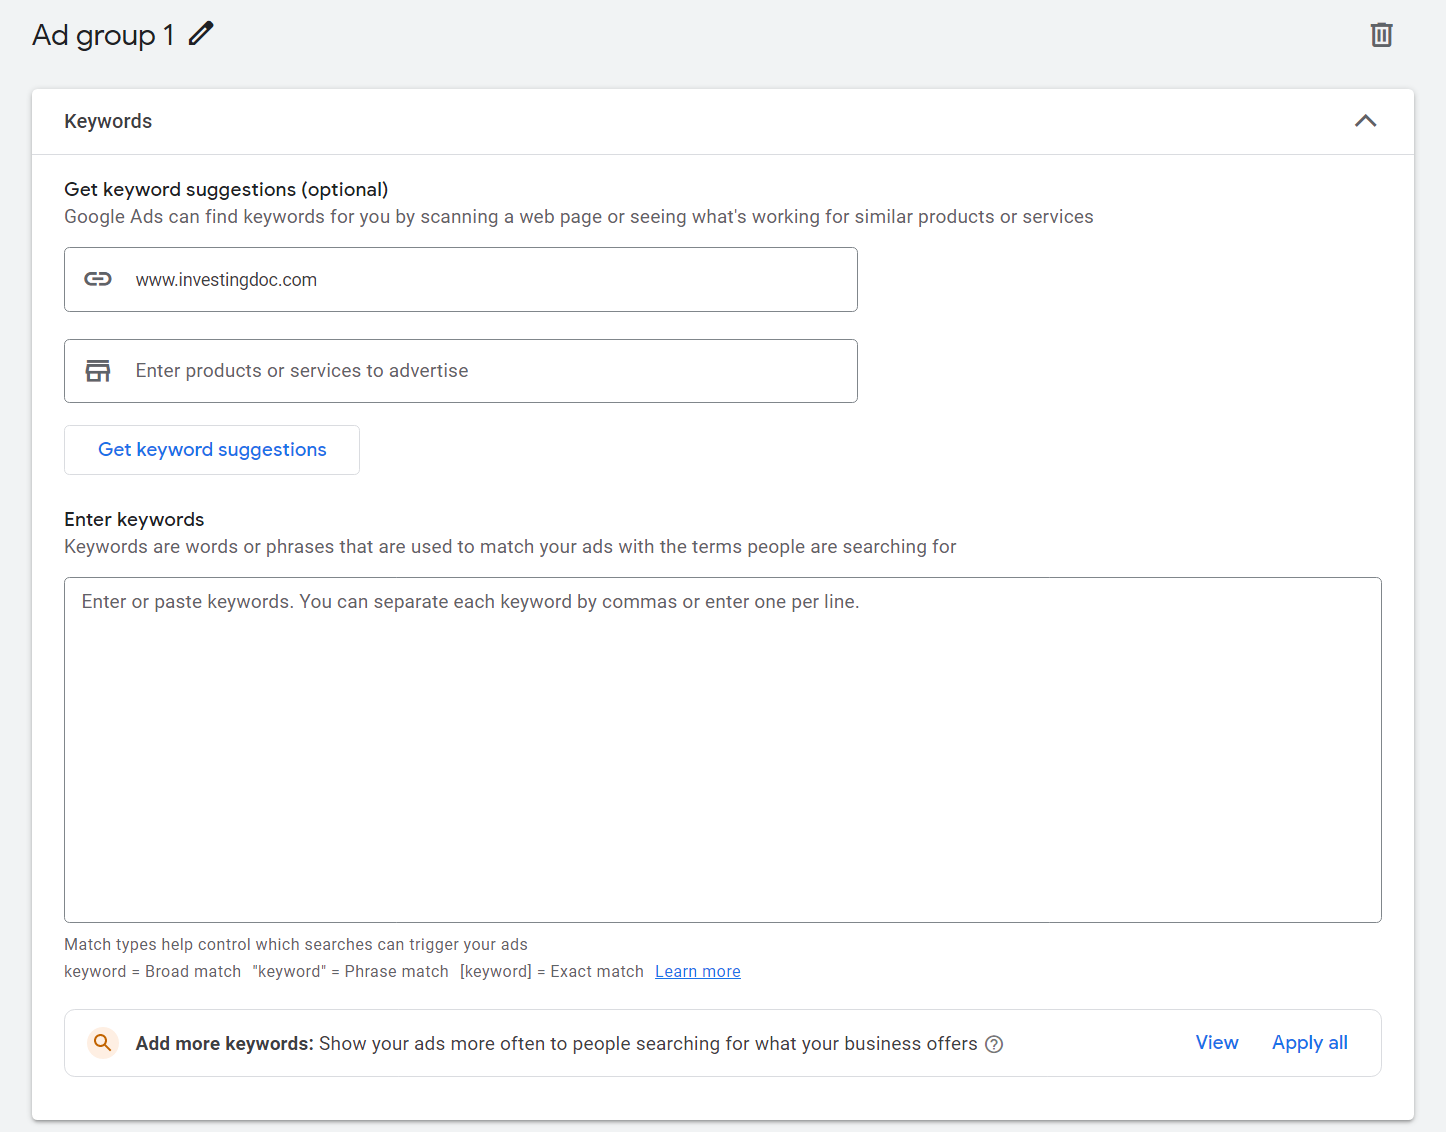
Task: Click the Keywords section heading text
Action: pyautogui.click(x=108, y=121)
